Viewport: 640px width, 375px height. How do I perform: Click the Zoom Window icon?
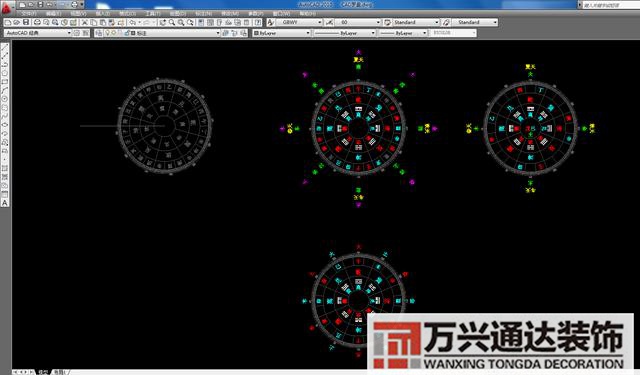(x=181, y=22)
